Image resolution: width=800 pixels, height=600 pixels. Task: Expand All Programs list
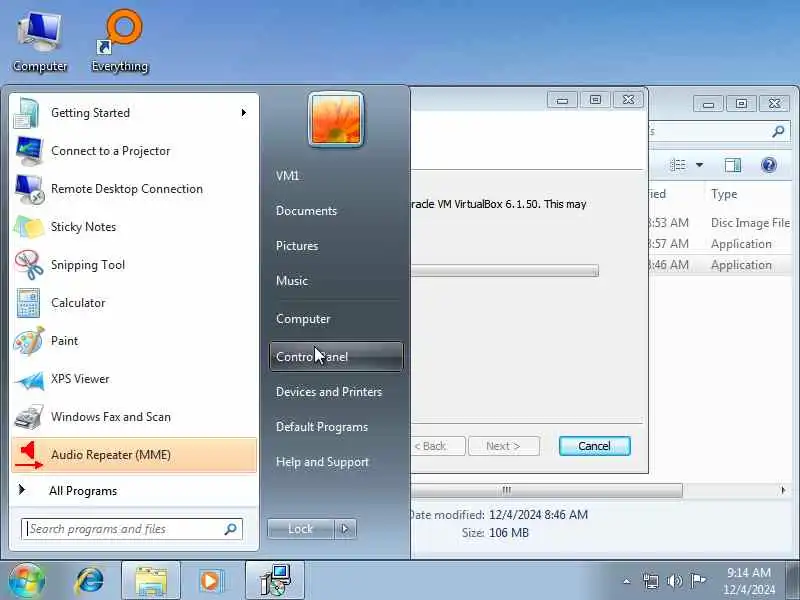134,491
